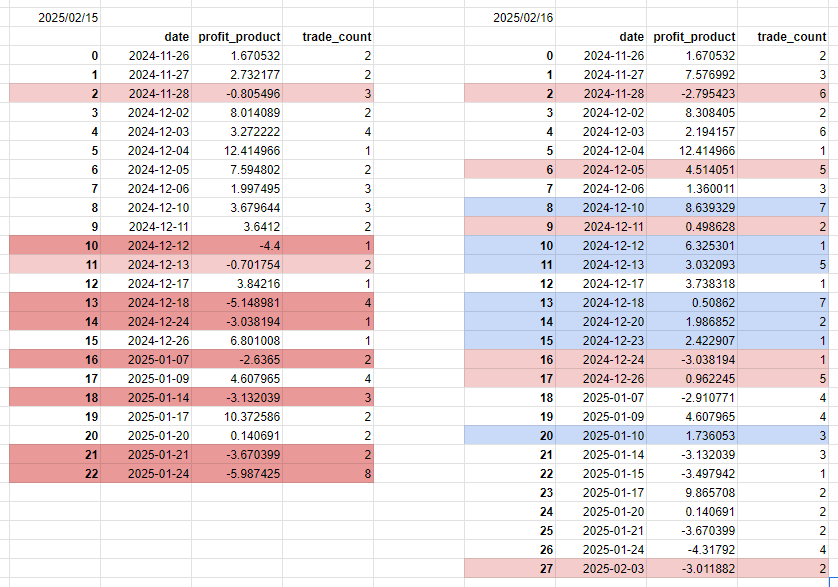Screen dimensions: 838x587
Task: Select the red cell -5.148981
Action: 237,303
